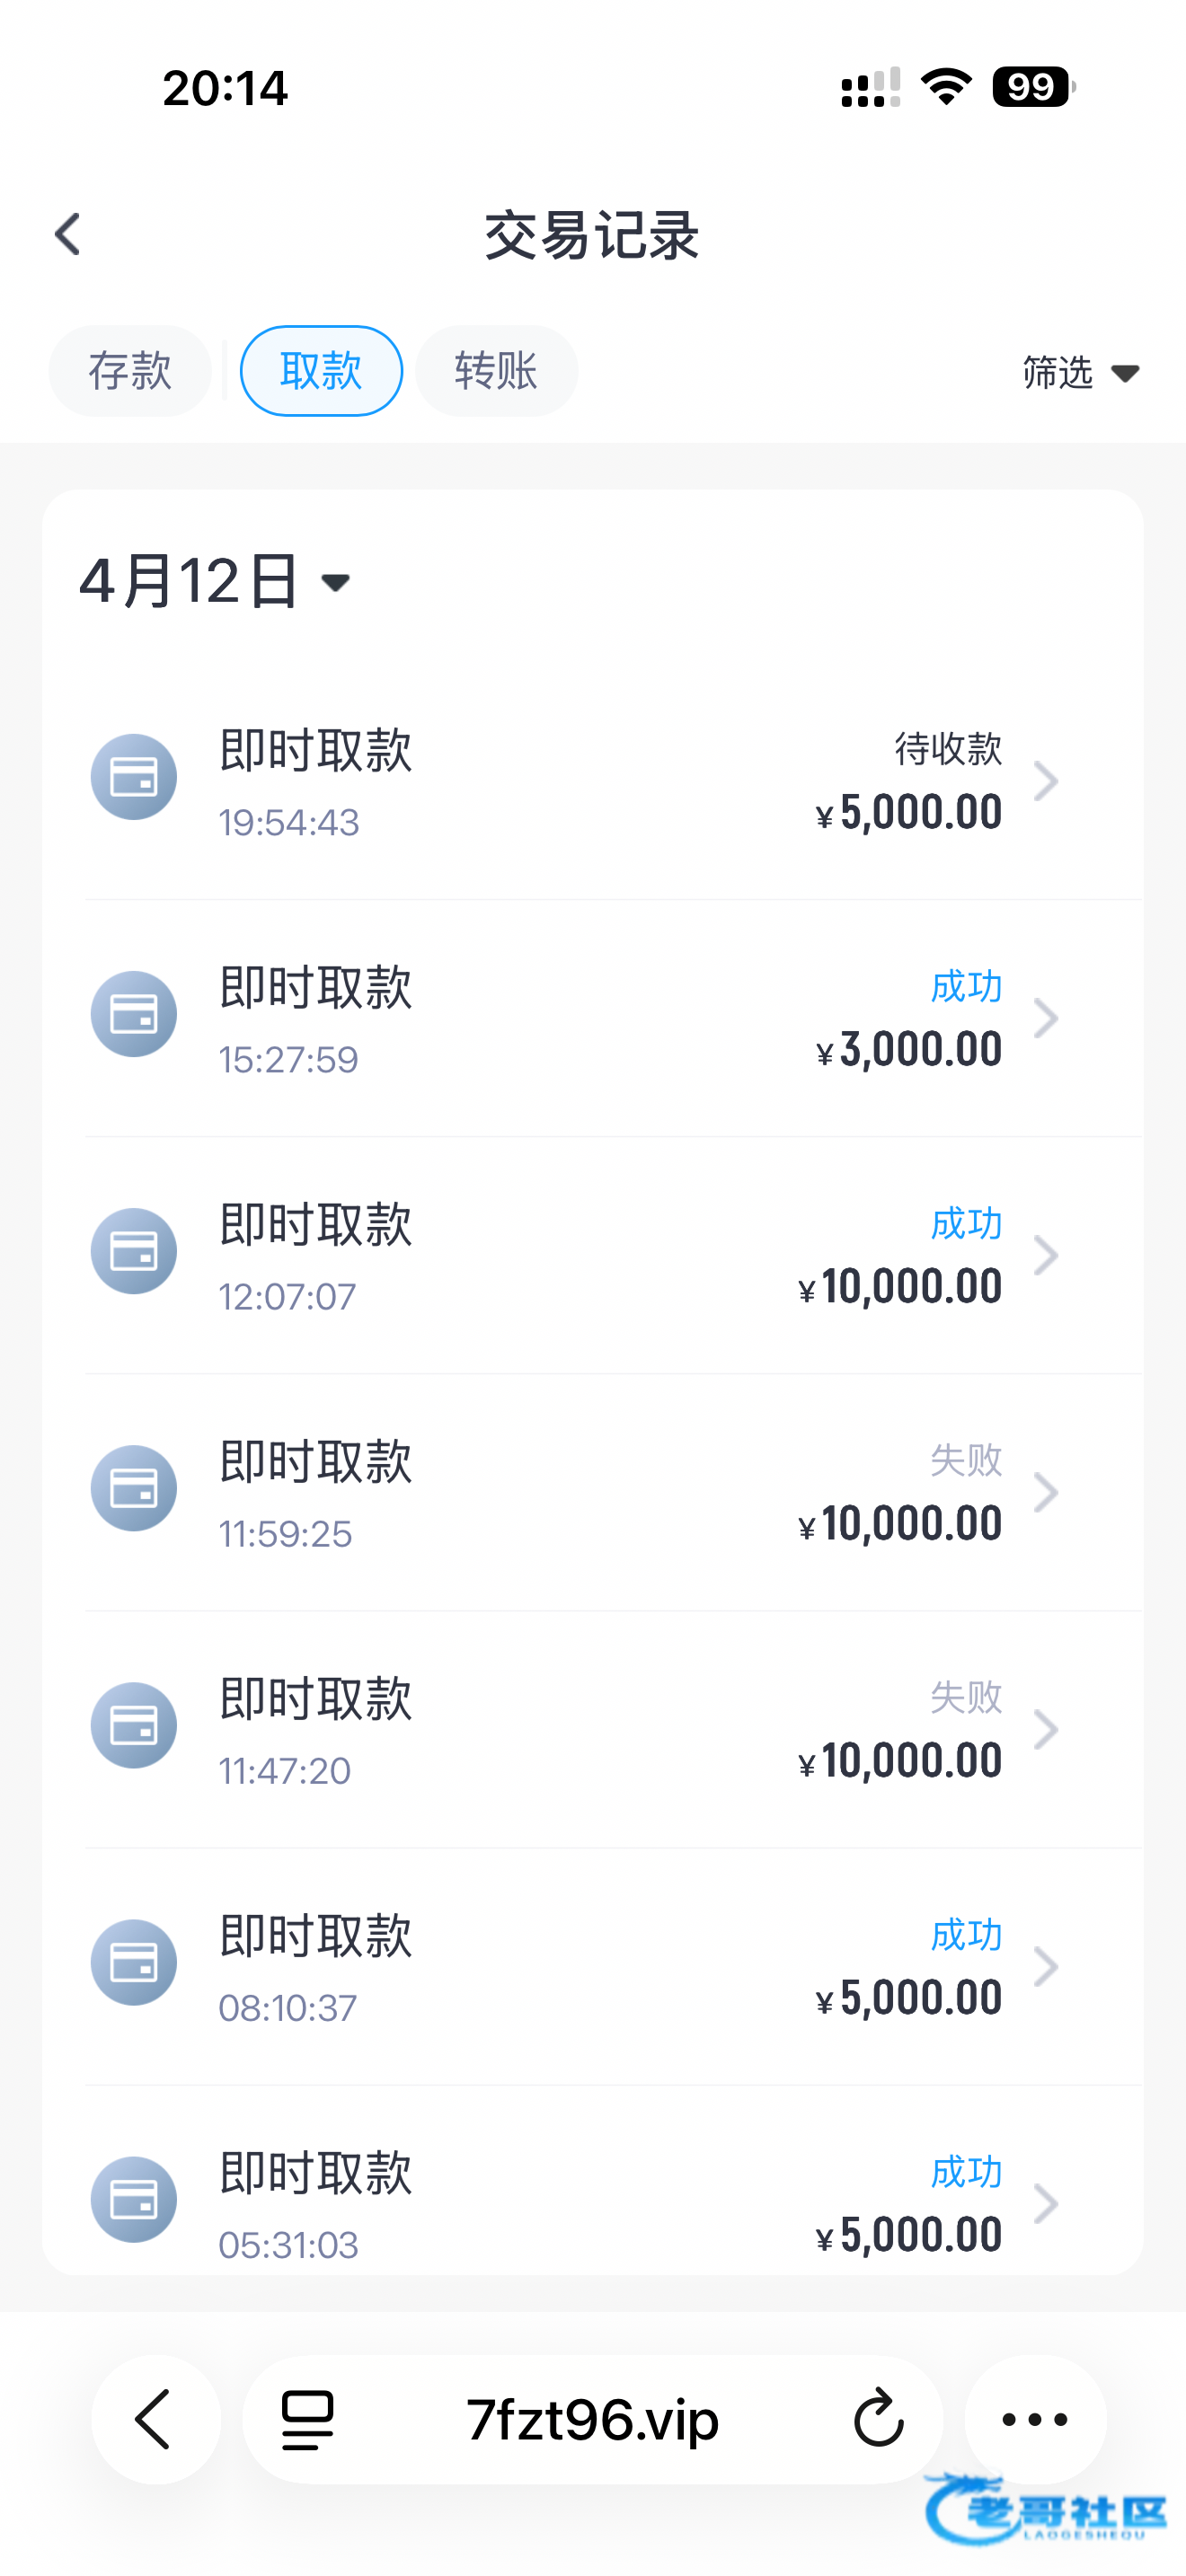Reload the 7fzt96.vip page
The image size is (1186, 2576).
[878, 2420]
